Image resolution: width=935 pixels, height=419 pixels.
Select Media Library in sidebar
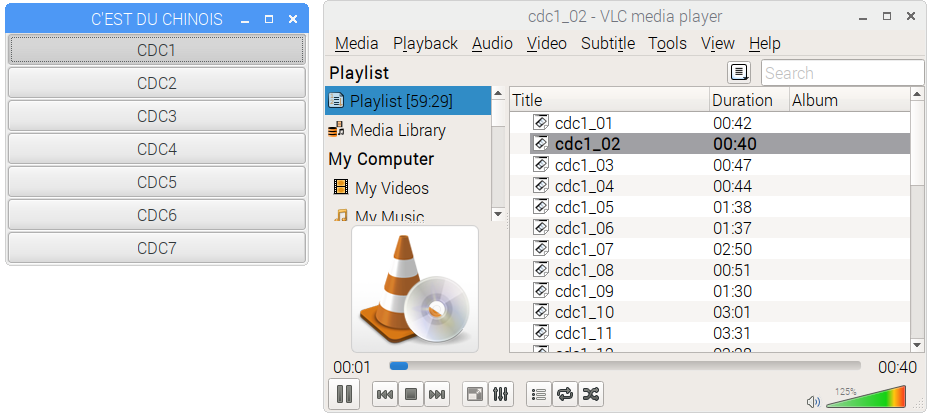coord(408,130)
